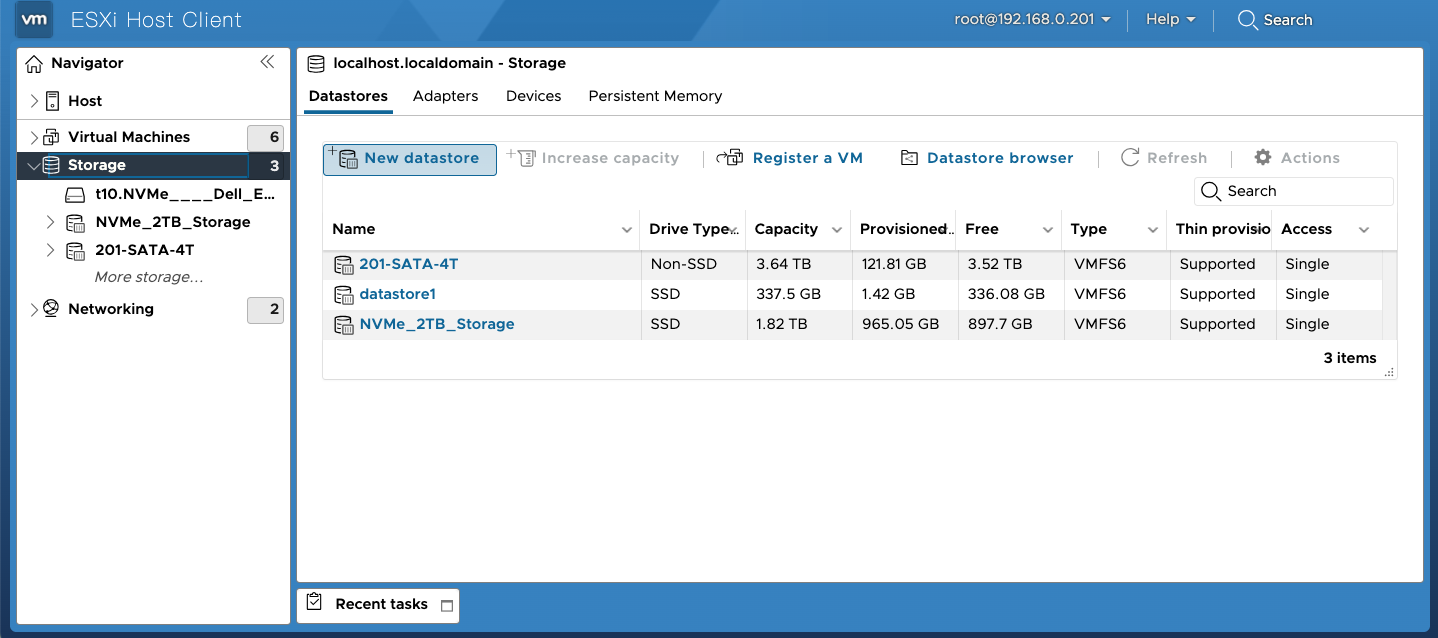Screen dimensions: 1438x638
Task: Click the table resize grip icon
Action: pos(1389,372)
